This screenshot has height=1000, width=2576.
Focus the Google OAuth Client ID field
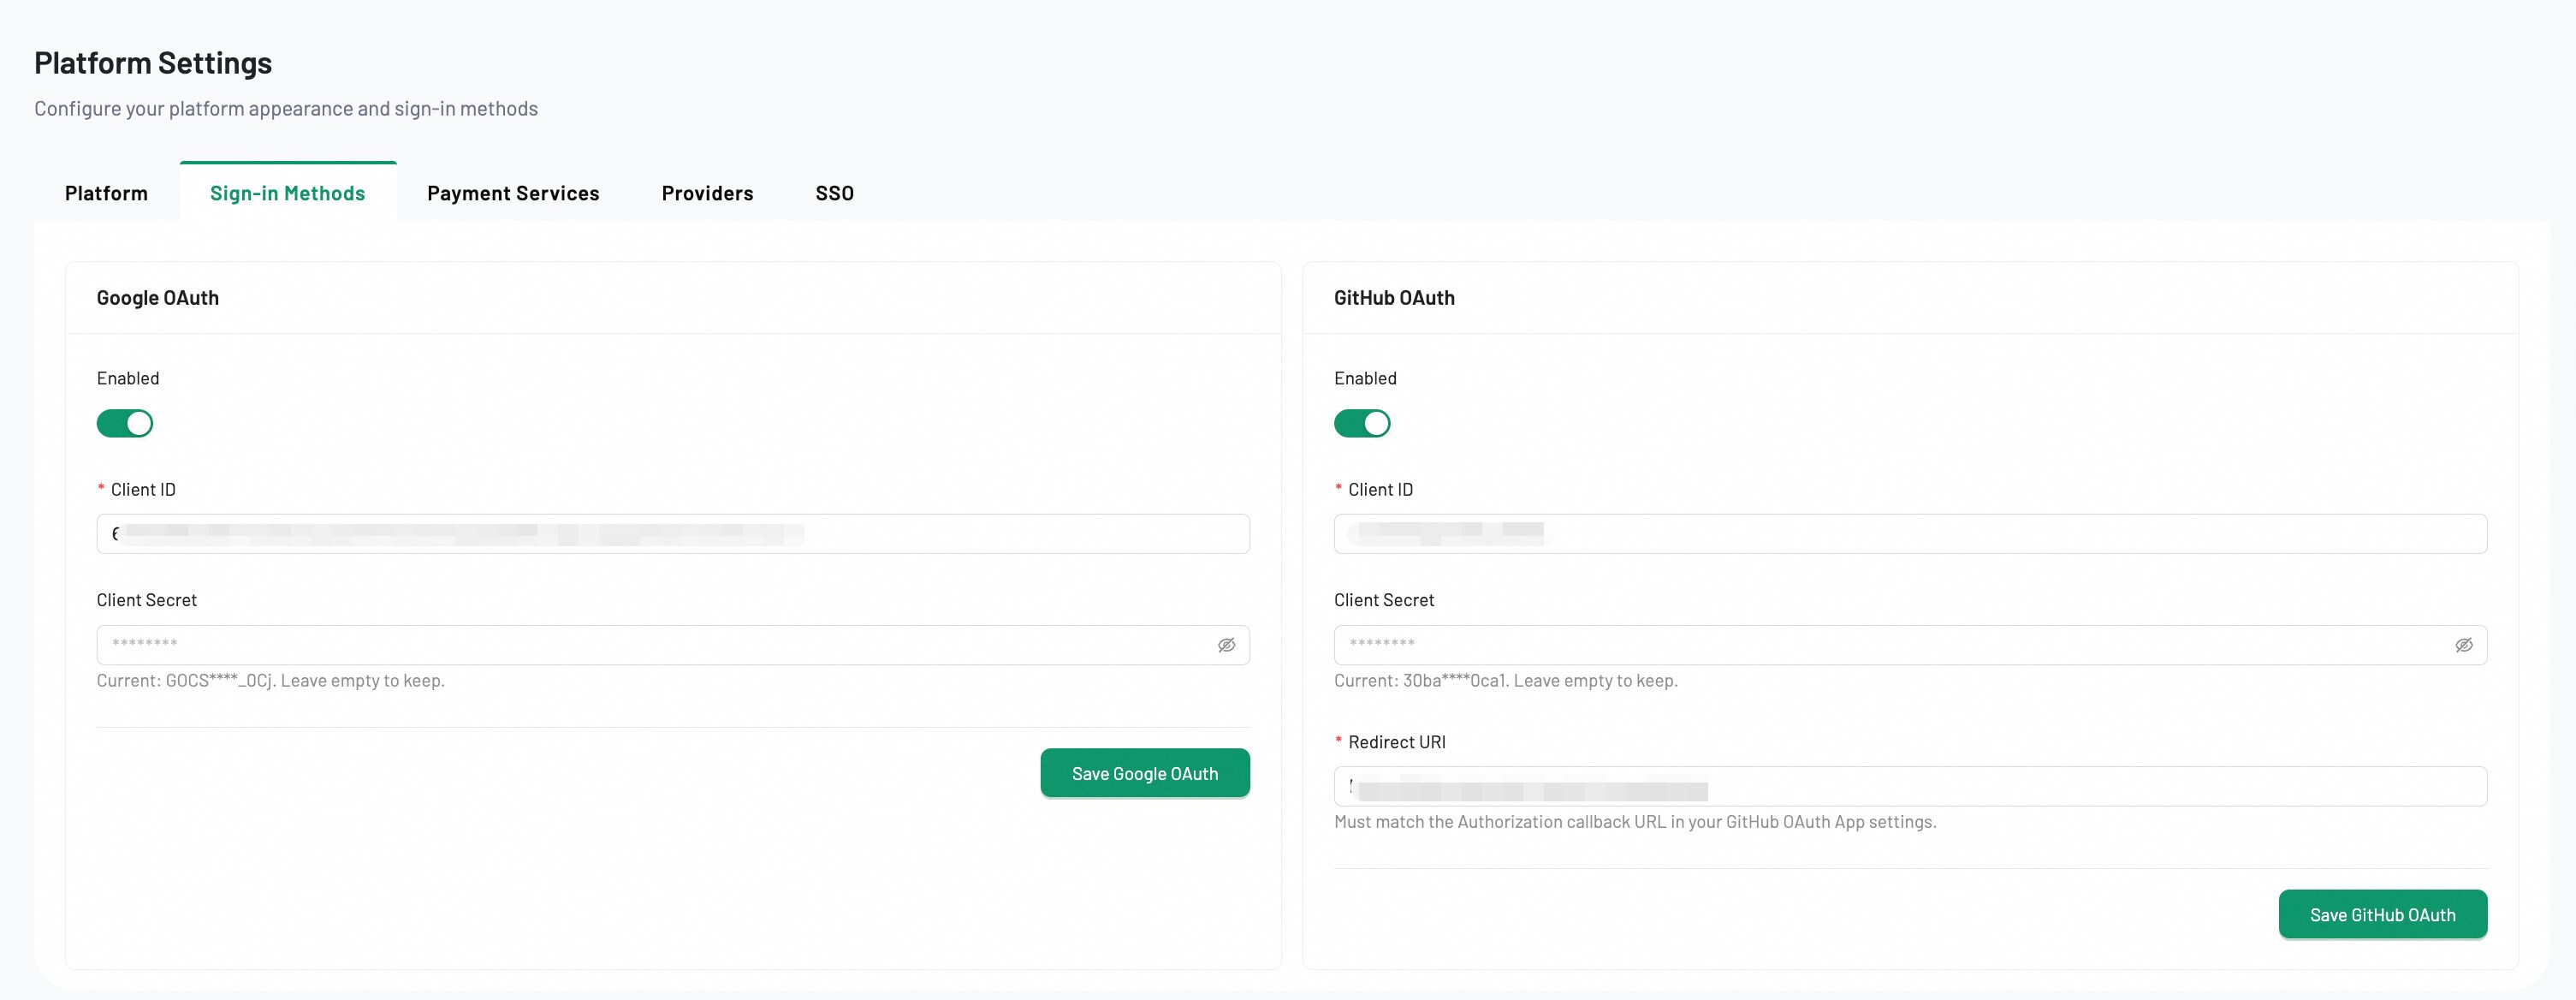(x=673, y=534)
